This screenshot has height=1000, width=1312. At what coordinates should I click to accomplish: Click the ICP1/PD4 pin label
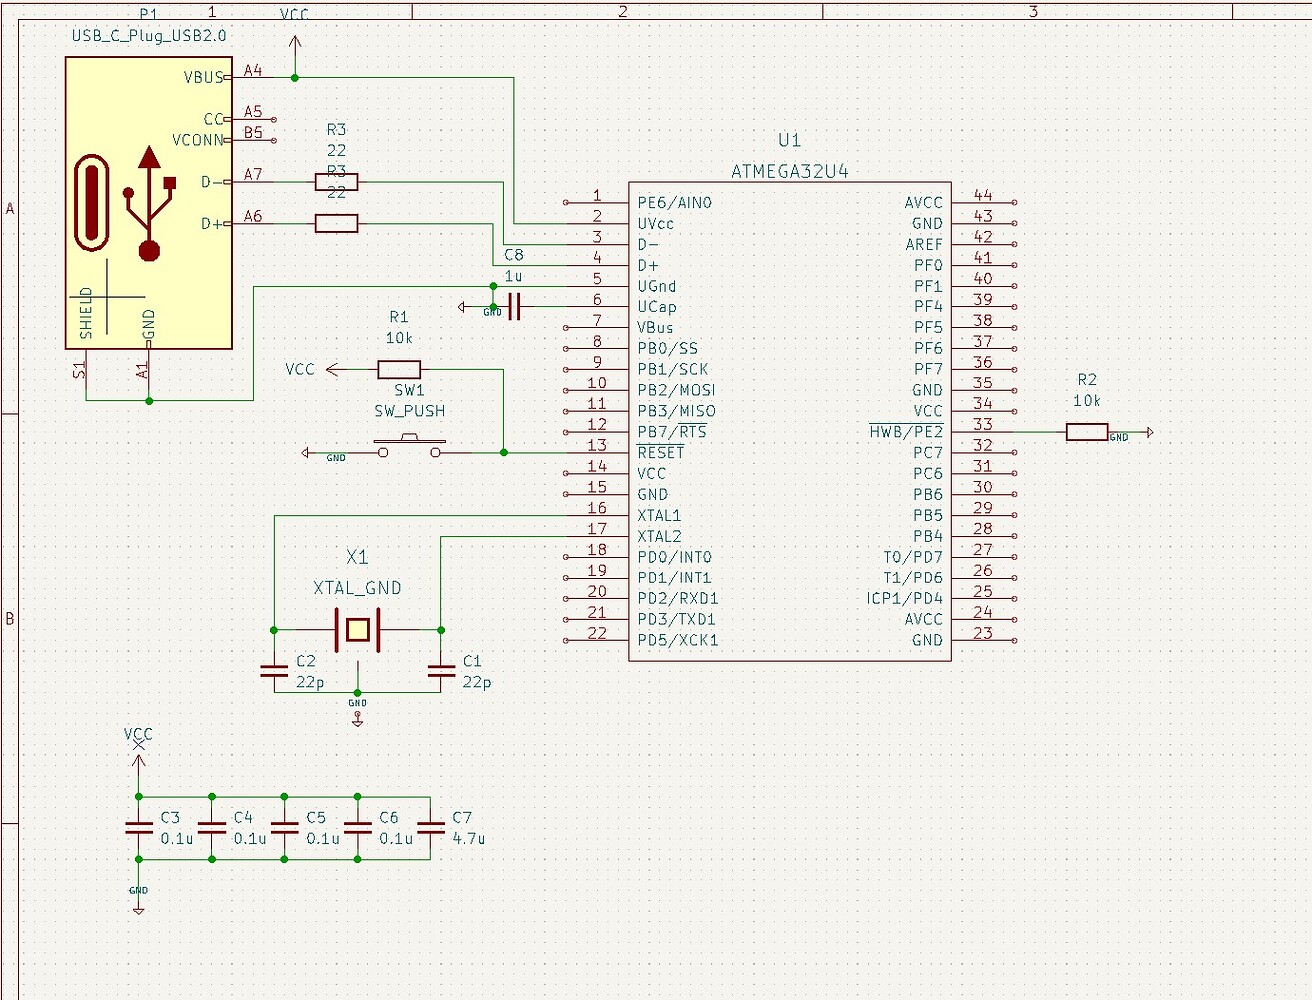[905, 598]
